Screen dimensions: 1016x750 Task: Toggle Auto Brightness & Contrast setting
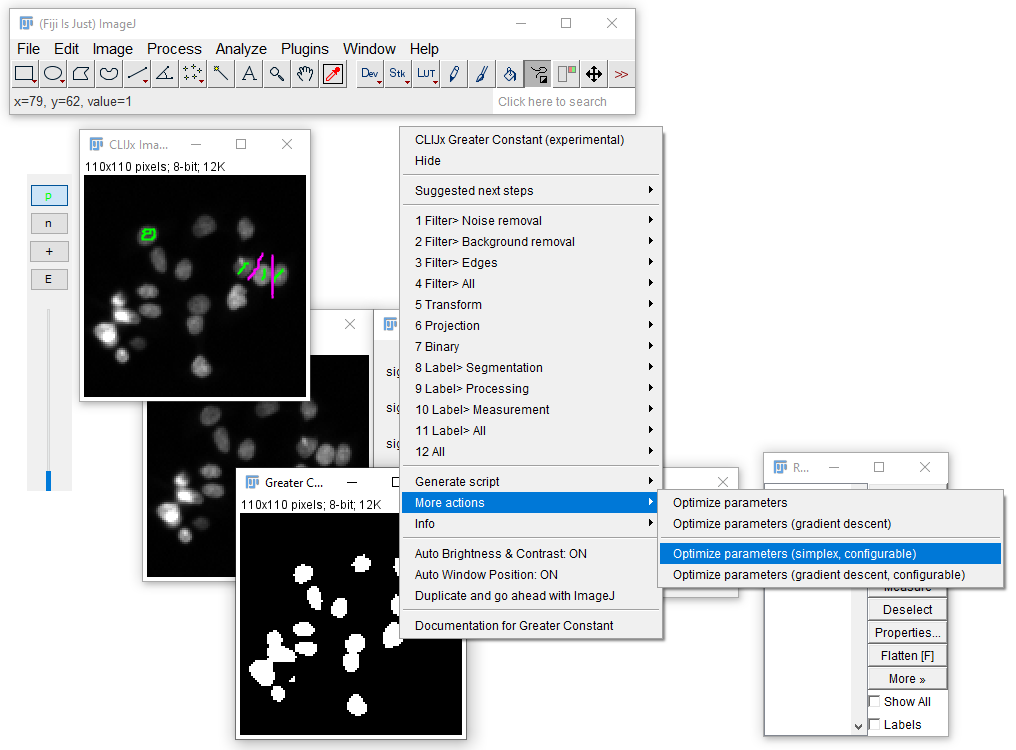tap(501, 554)
